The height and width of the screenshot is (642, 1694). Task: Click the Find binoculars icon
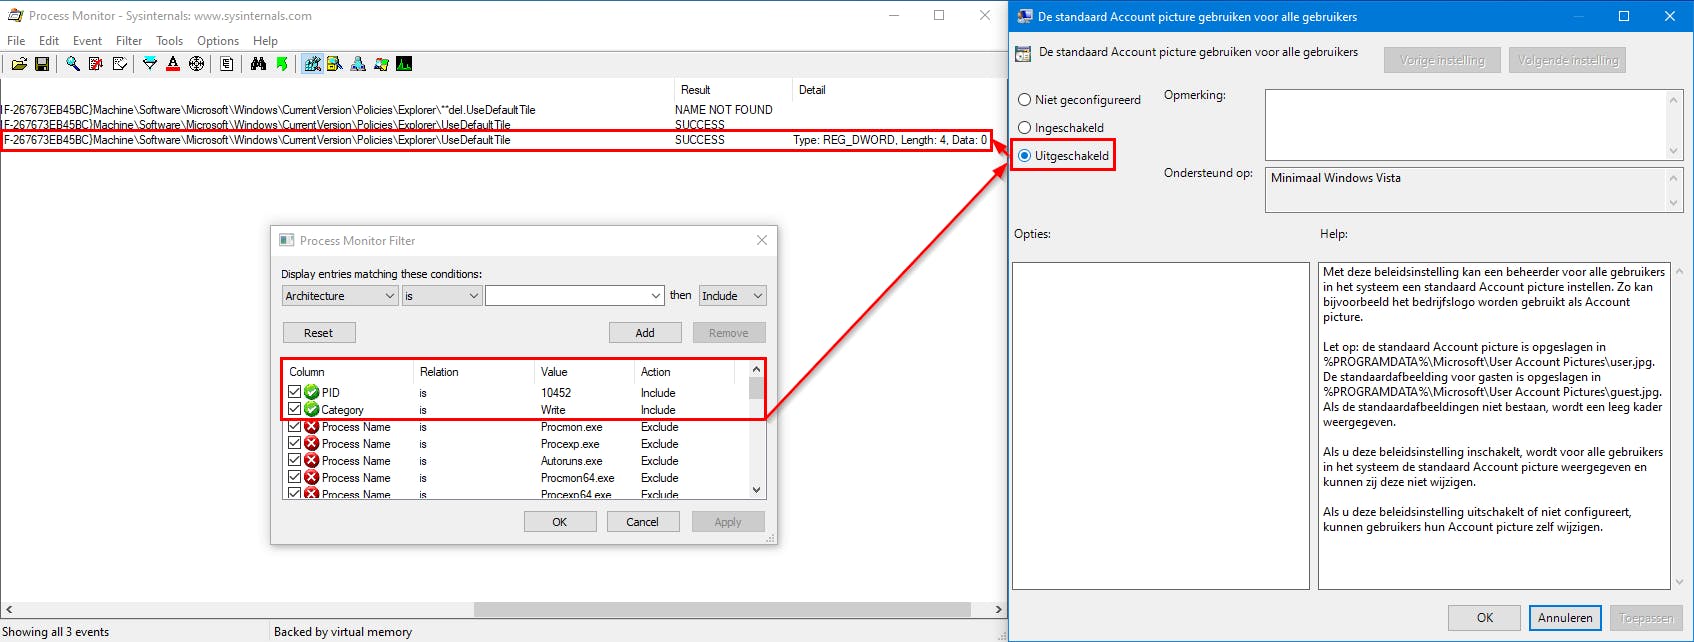(258, 64)
